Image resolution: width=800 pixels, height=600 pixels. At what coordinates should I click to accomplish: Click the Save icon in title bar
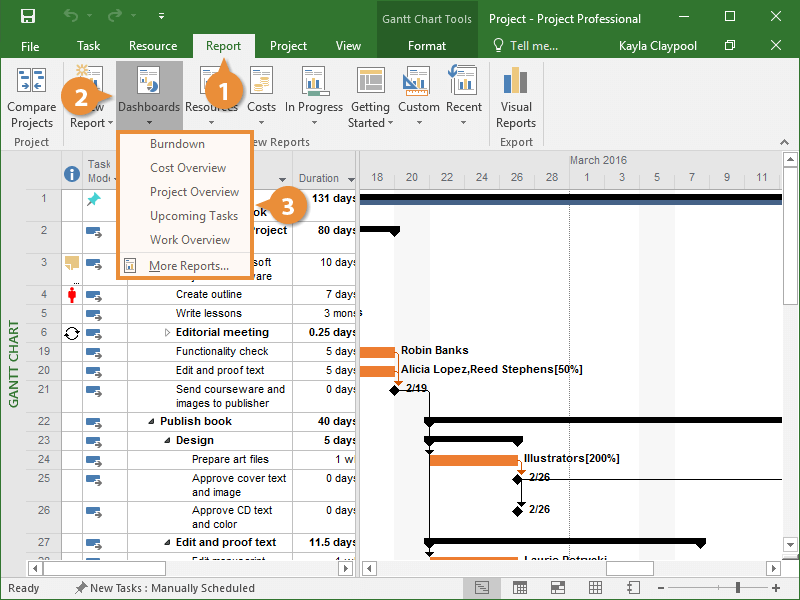(28, 17)
